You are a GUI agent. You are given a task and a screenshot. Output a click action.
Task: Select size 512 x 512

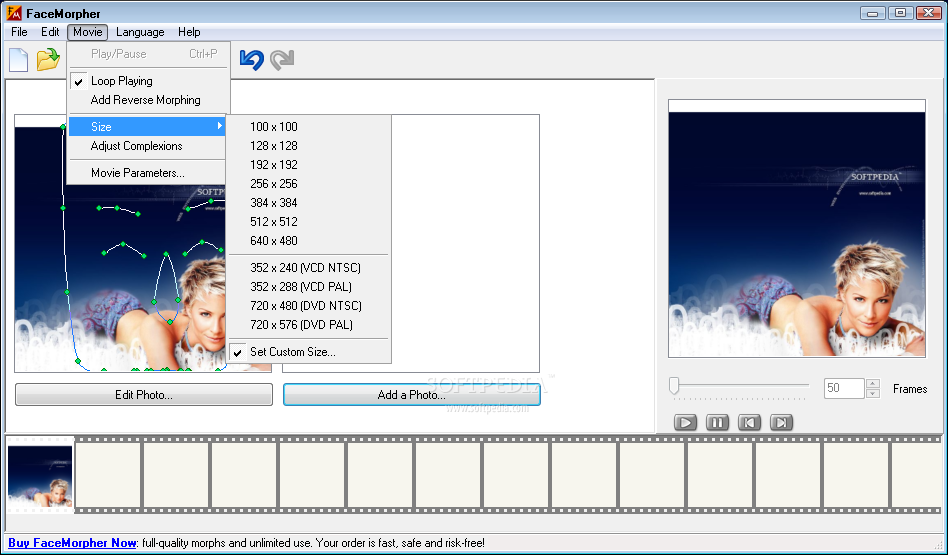[309, 222]
